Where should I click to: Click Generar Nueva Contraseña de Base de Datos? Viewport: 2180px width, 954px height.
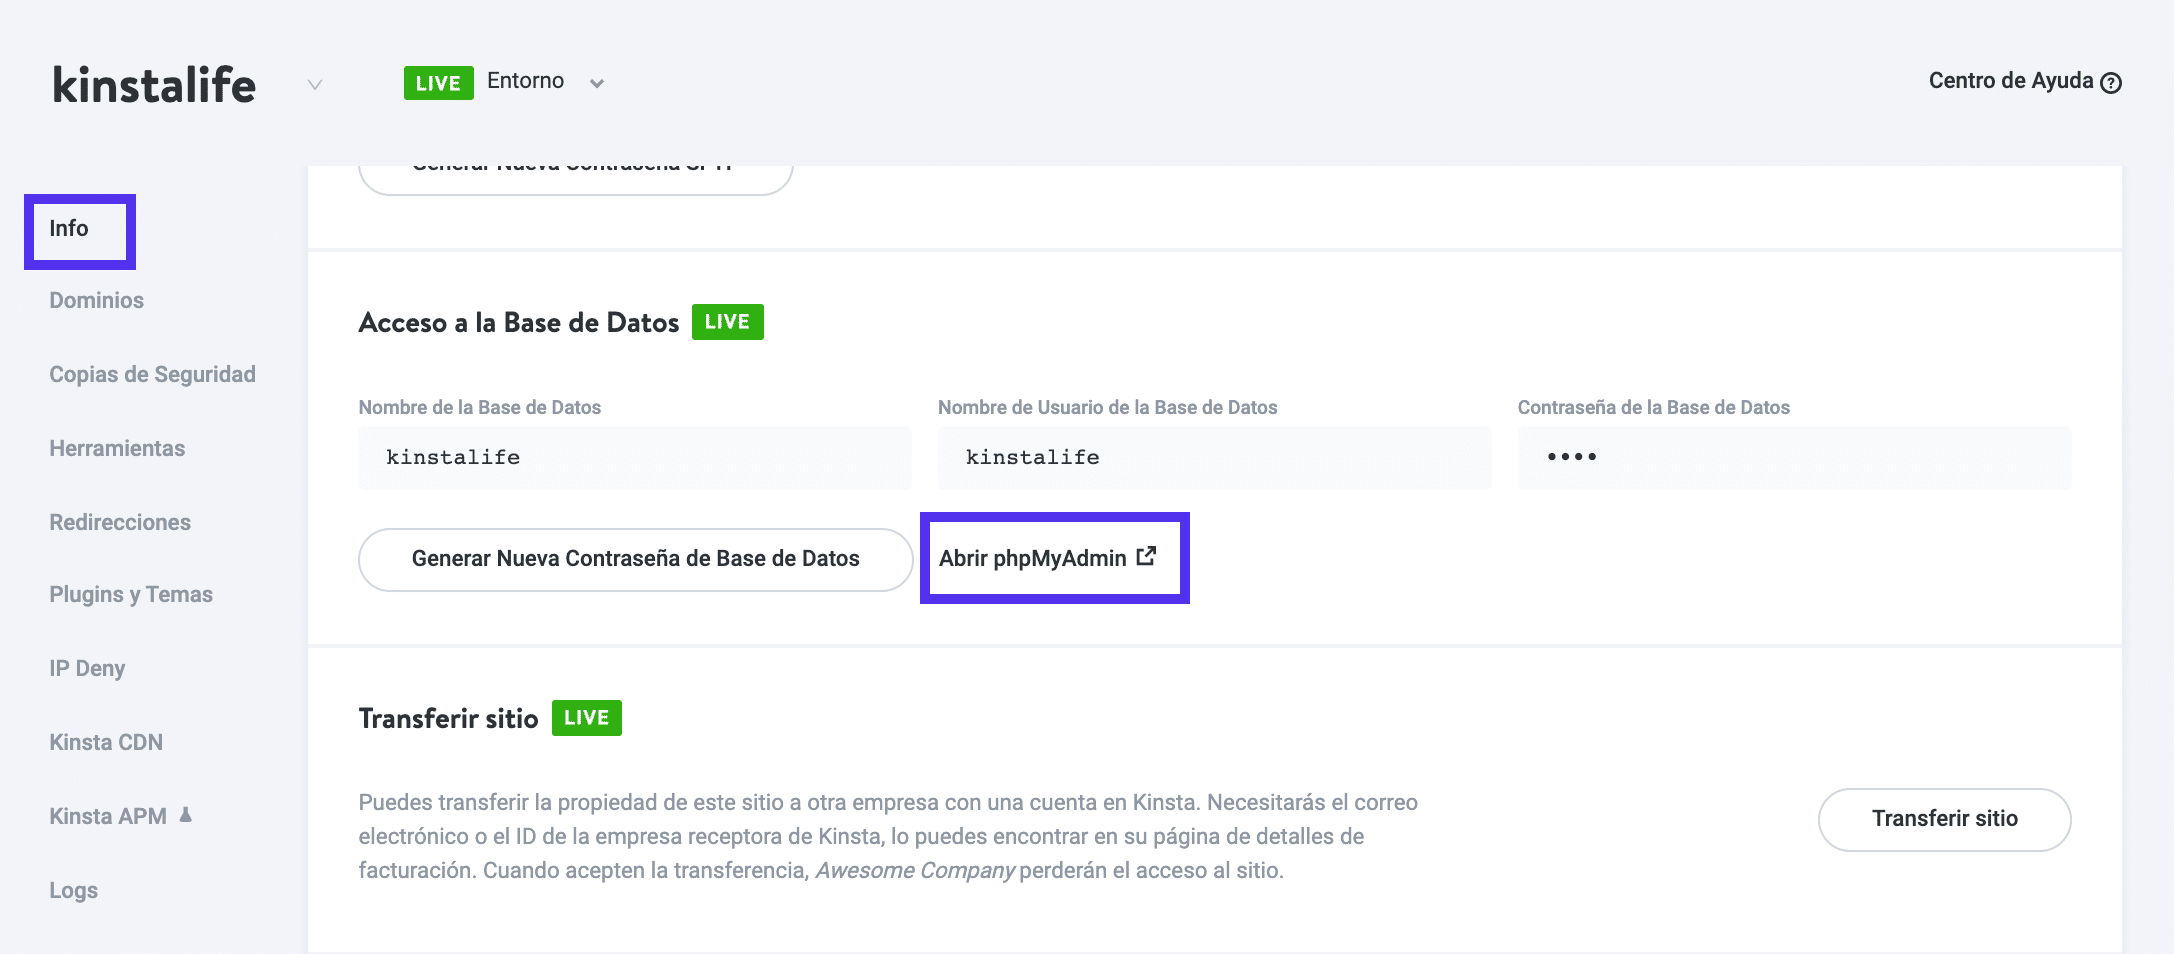point(635,559)
